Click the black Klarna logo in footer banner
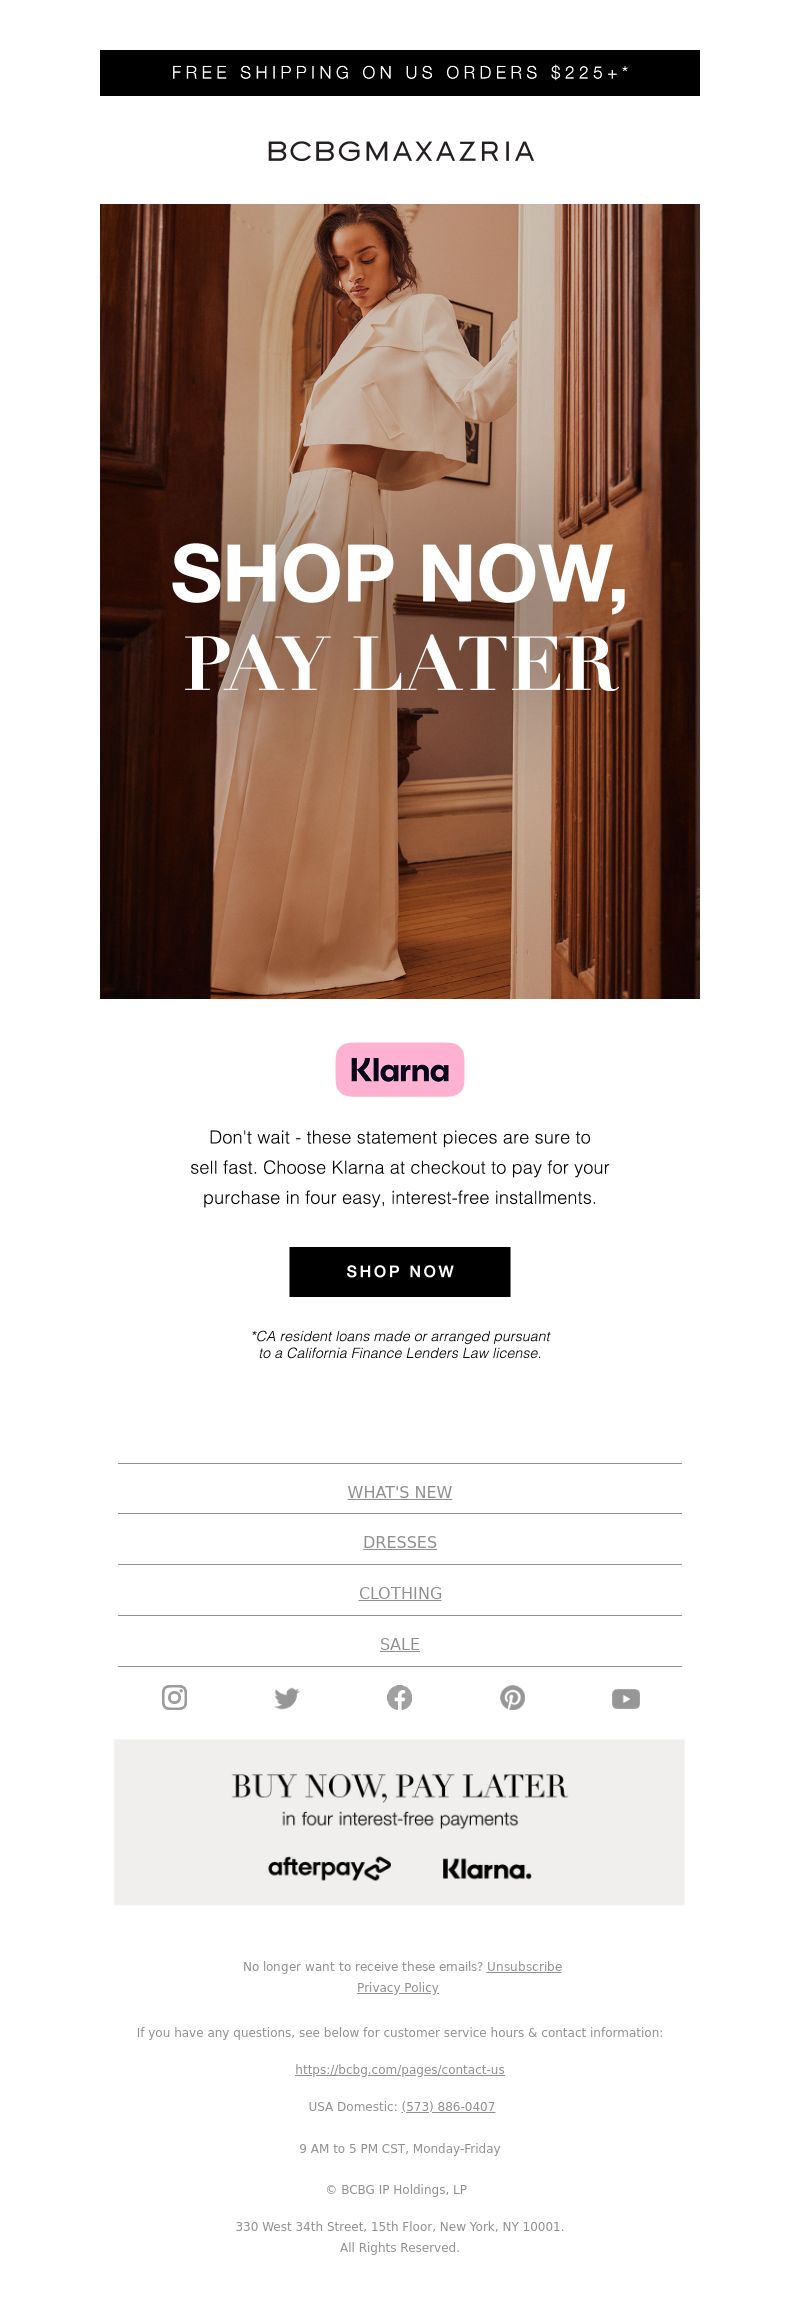Viewport: 800px width, 2321px height. (487, 1869)
